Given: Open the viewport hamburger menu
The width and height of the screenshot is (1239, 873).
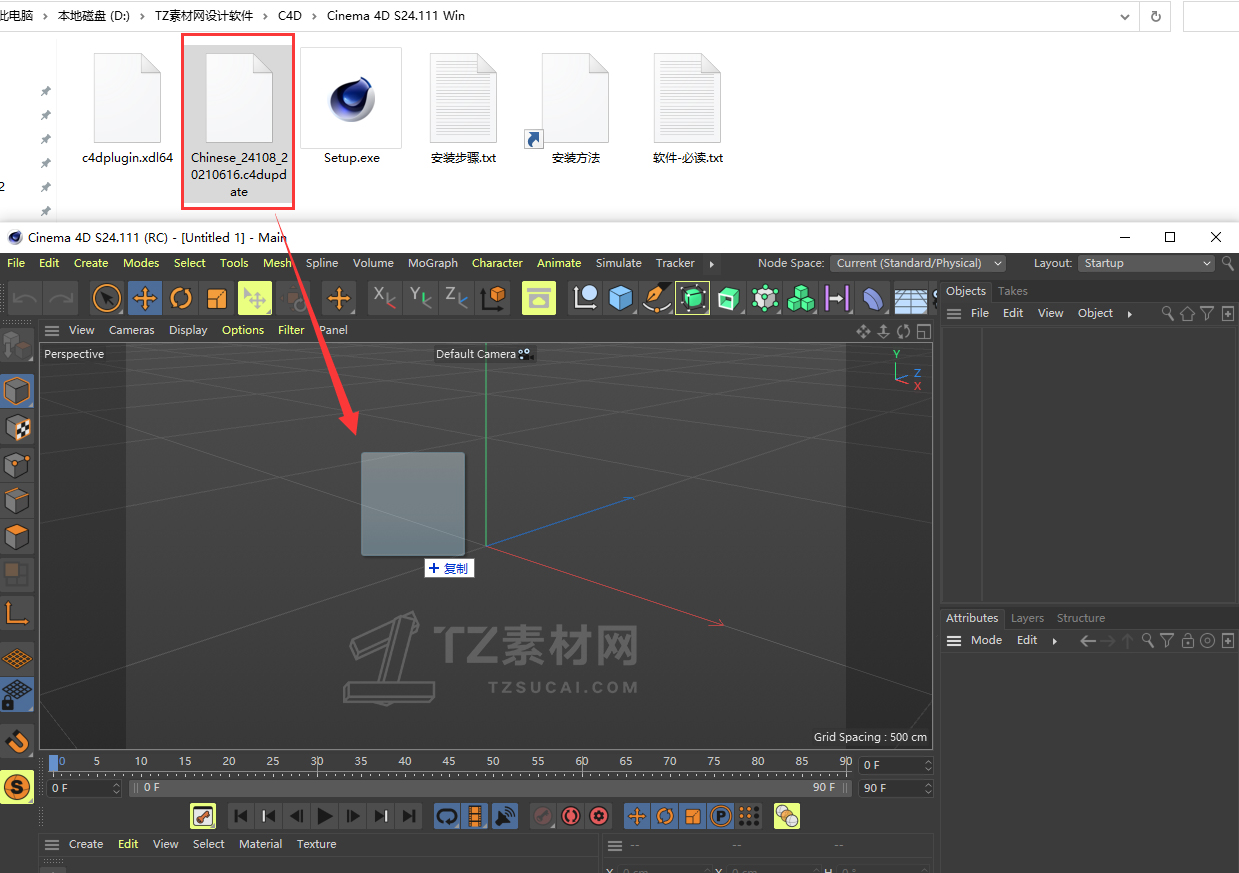Looking at the screenshot, I should tap(52, 330).
